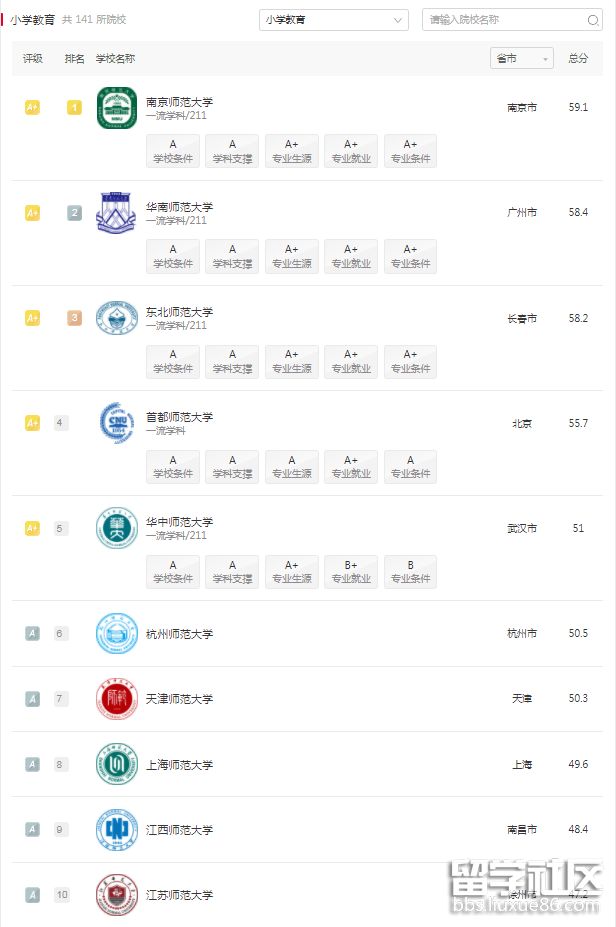The width and height of the screenshot is (616, 927).
Task: Click the search magnifier icon
Action: [594, 20]
